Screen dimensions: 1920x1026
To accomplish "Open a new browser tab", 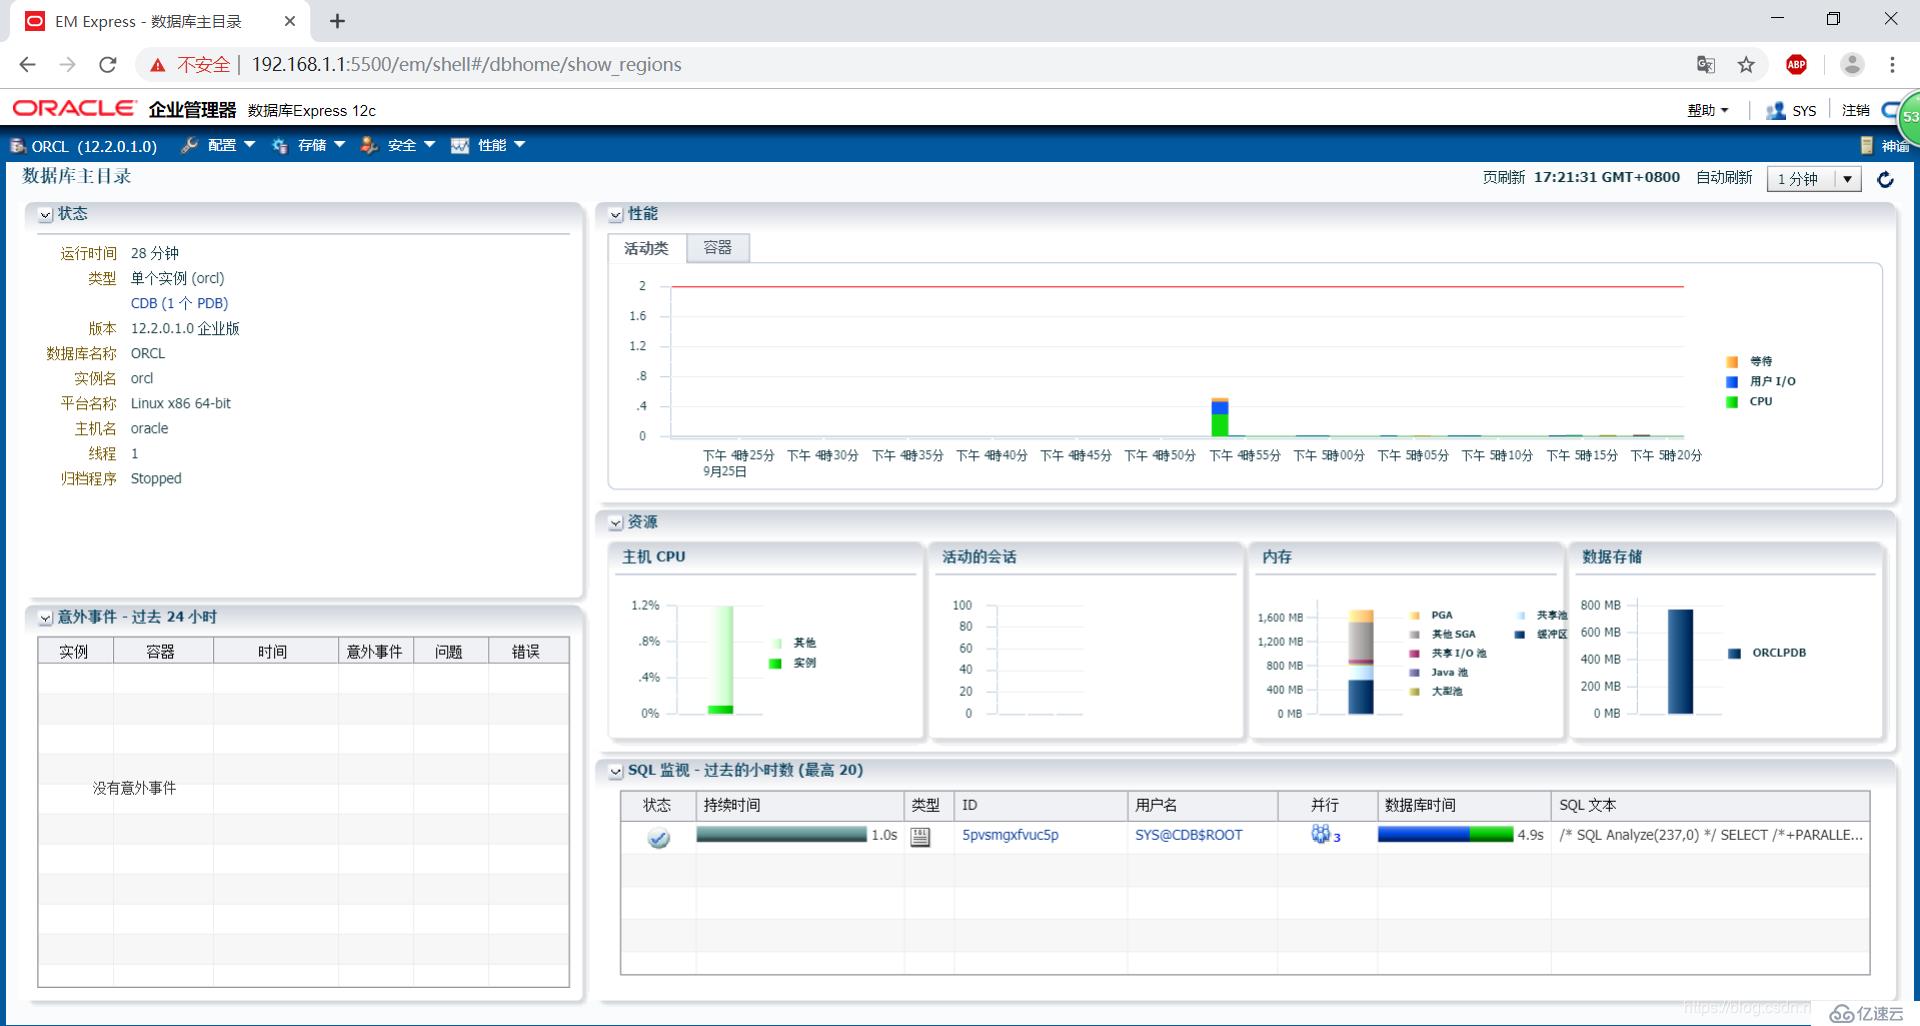I will pos(337,21).
